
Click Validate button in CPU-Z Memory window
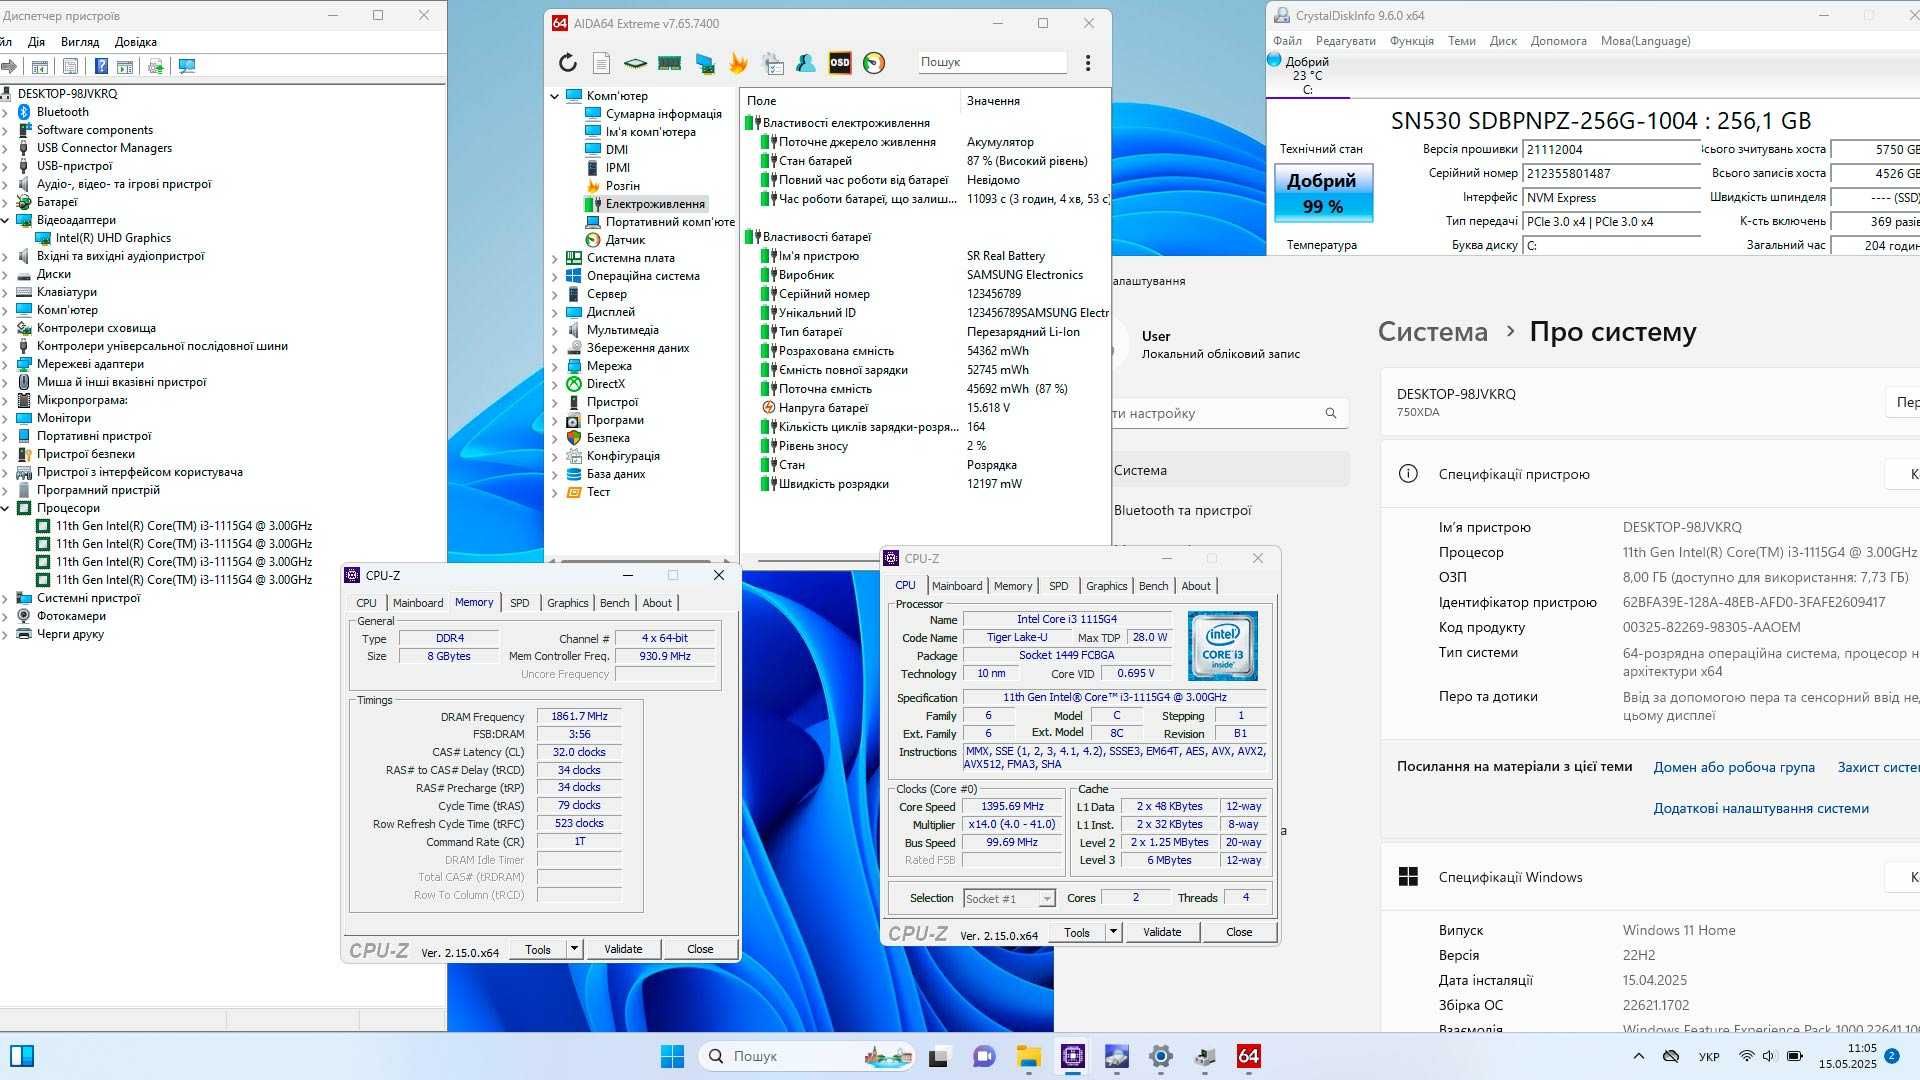tap(623, 949)
